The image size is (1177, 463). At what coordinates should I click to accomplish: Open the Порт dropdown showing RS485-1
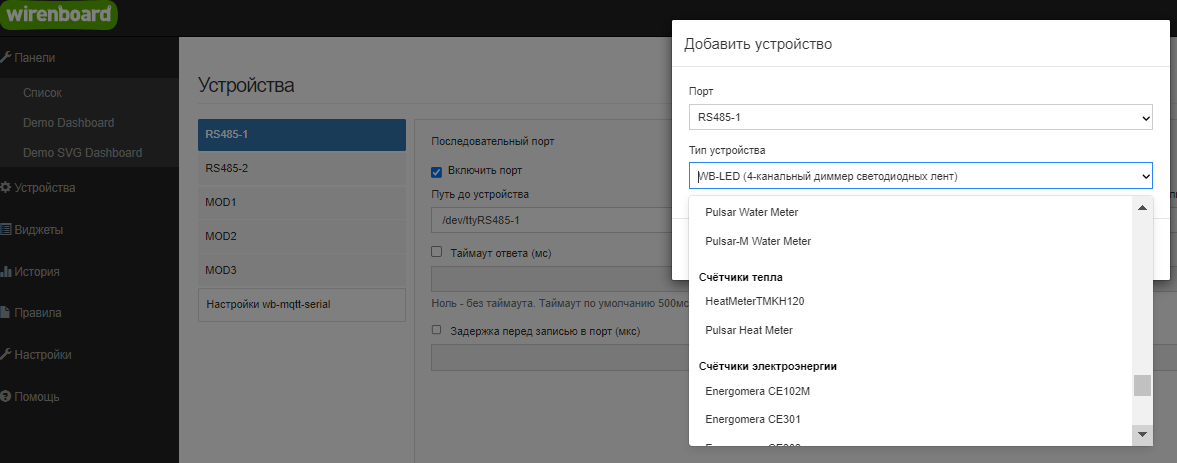tap(920, 117)
